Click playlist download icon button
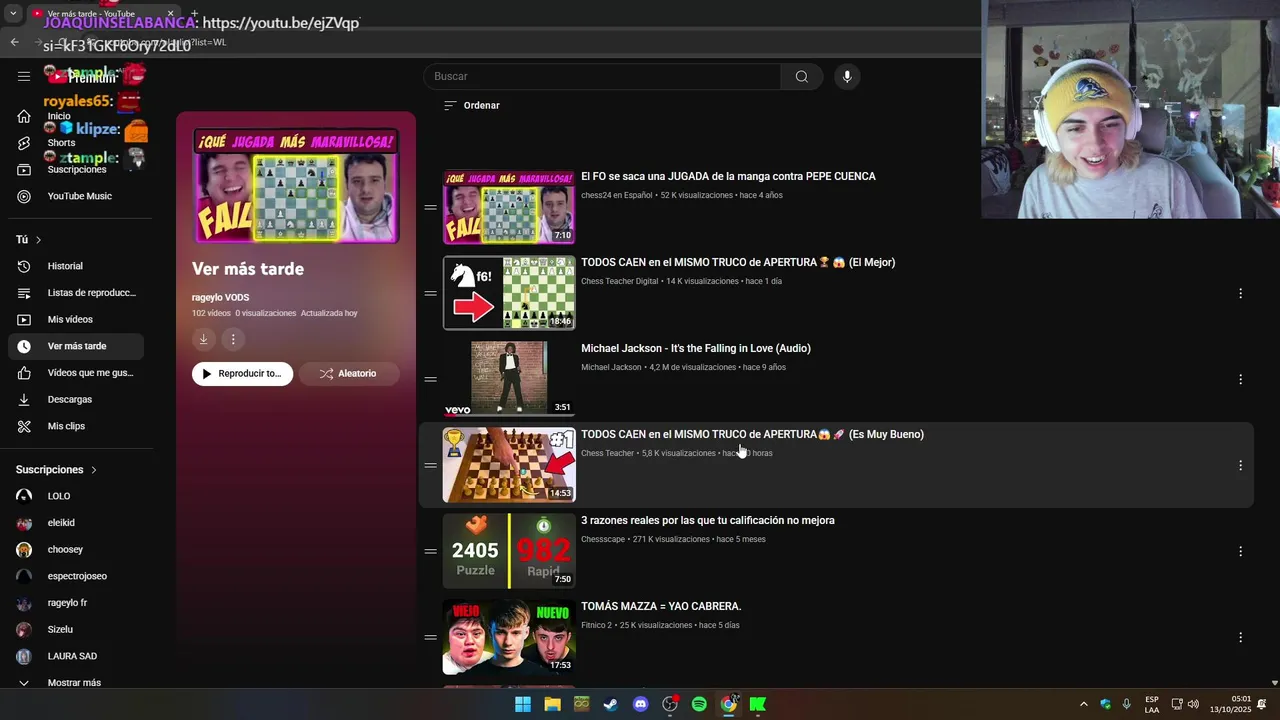Viewport: 1280px width, 720px height. pyautogui.click(x=203, y=340)
